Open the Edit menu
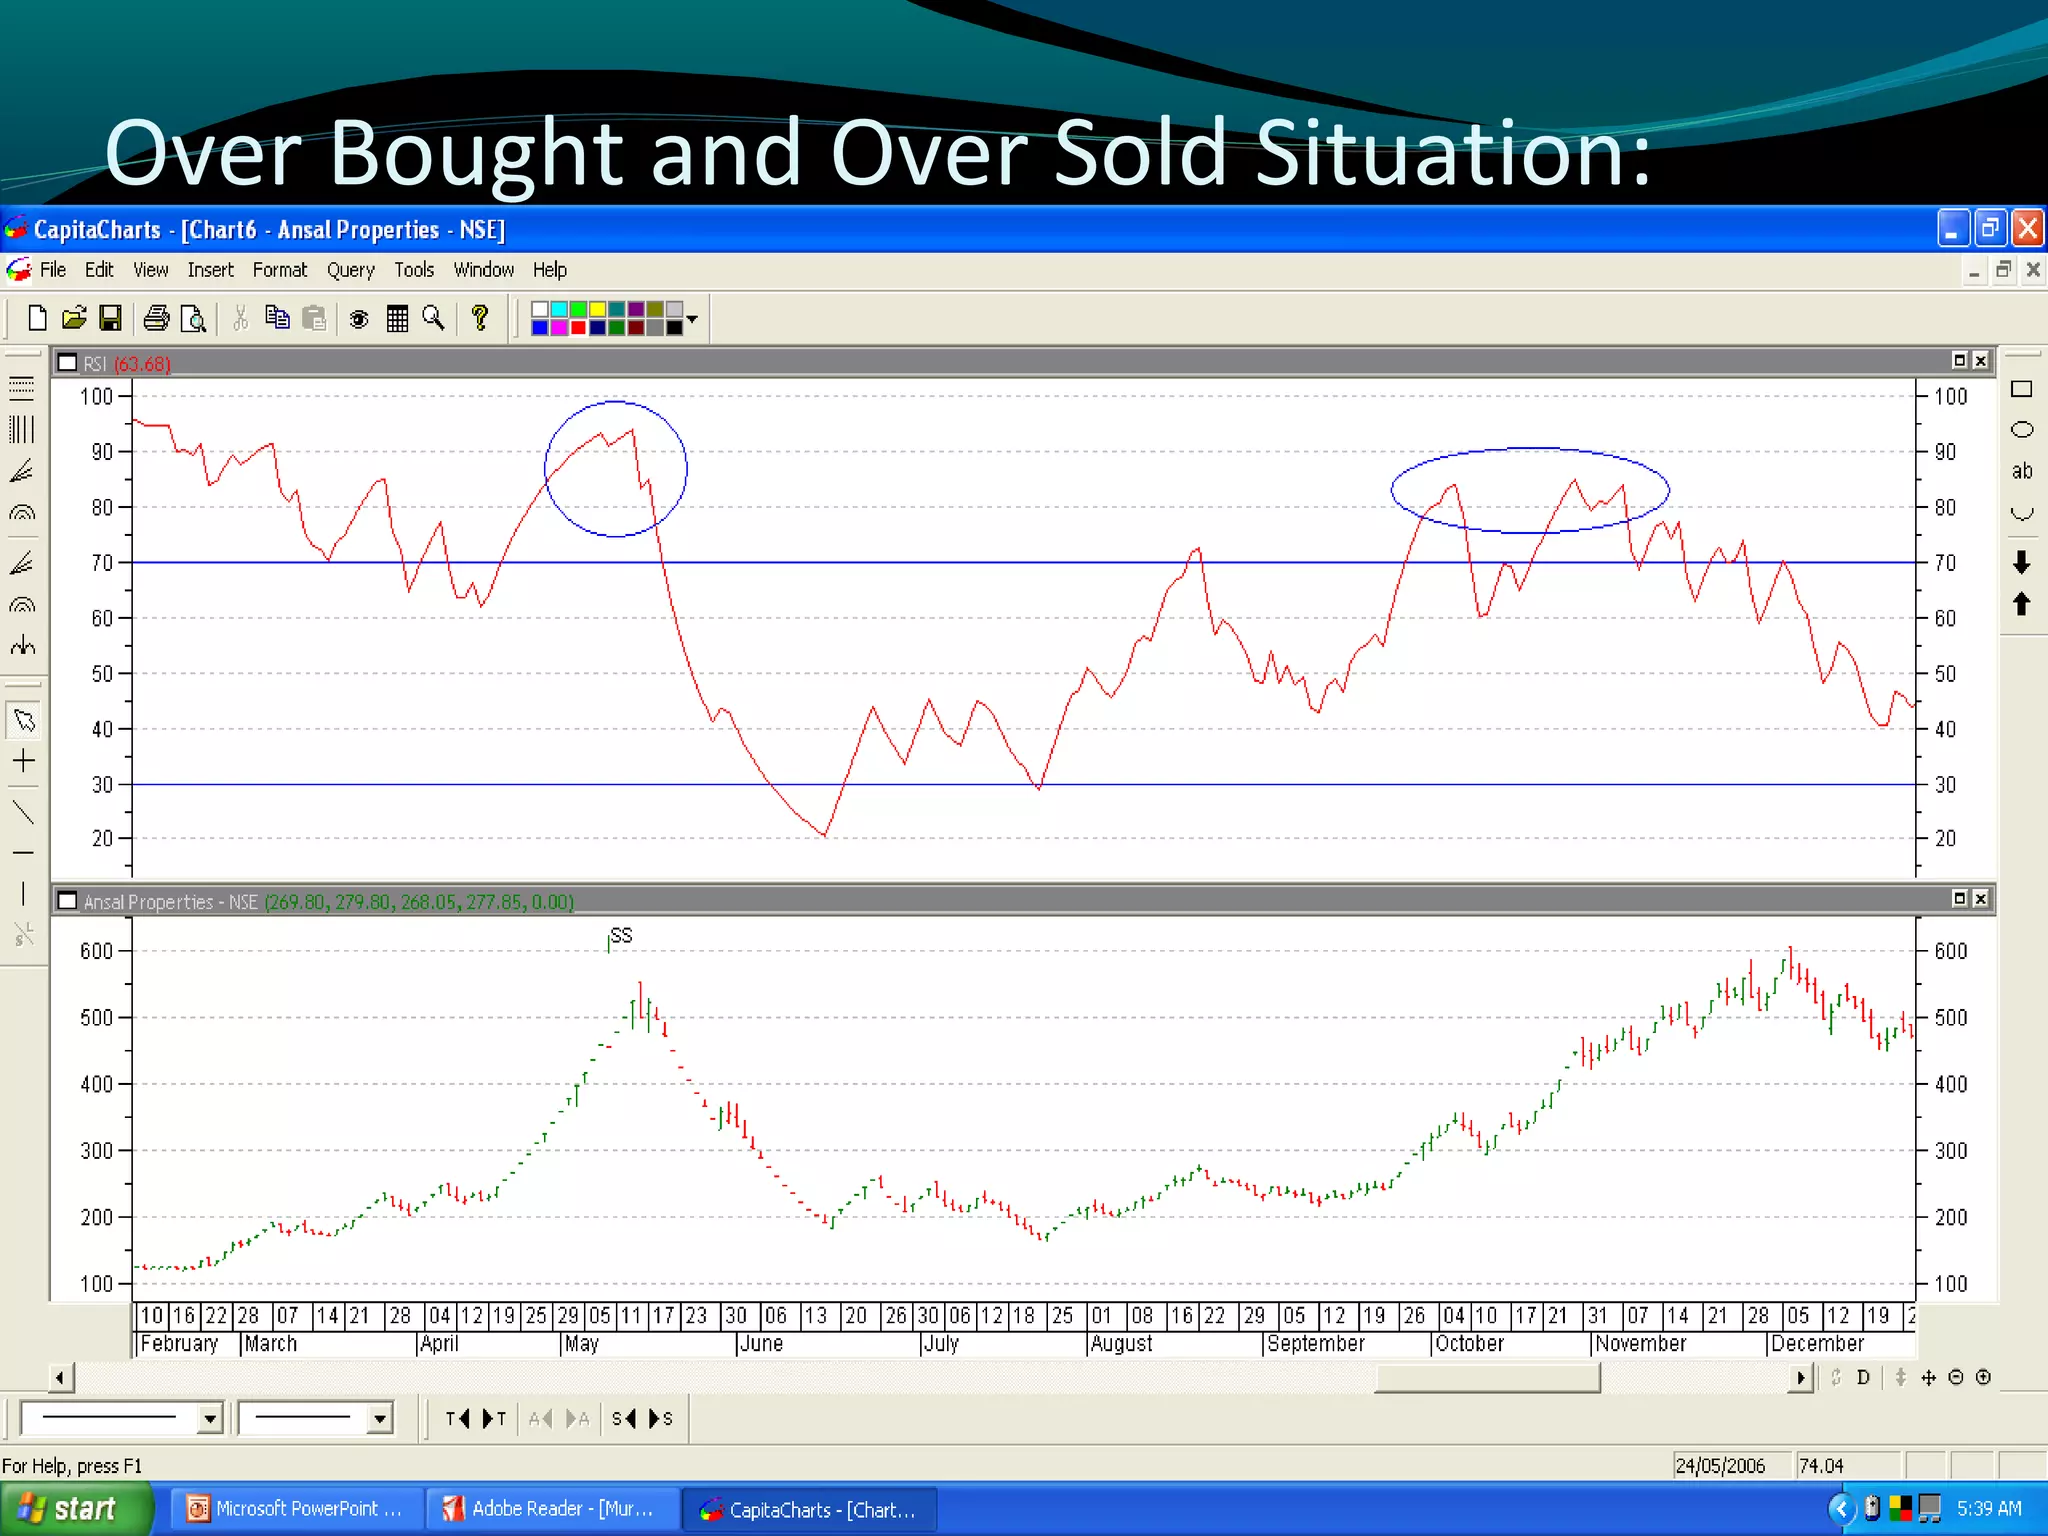2048x1536 pixels. [99, 270]
